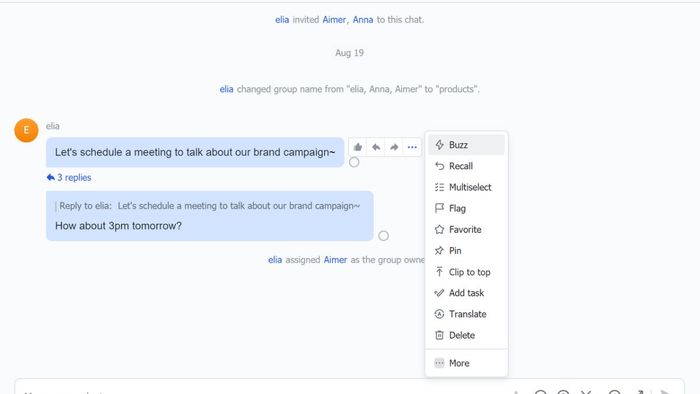This screenshot has width=700, height=394.
Task: Select Buzz in the context menu
Action: [x=466, y=145]
